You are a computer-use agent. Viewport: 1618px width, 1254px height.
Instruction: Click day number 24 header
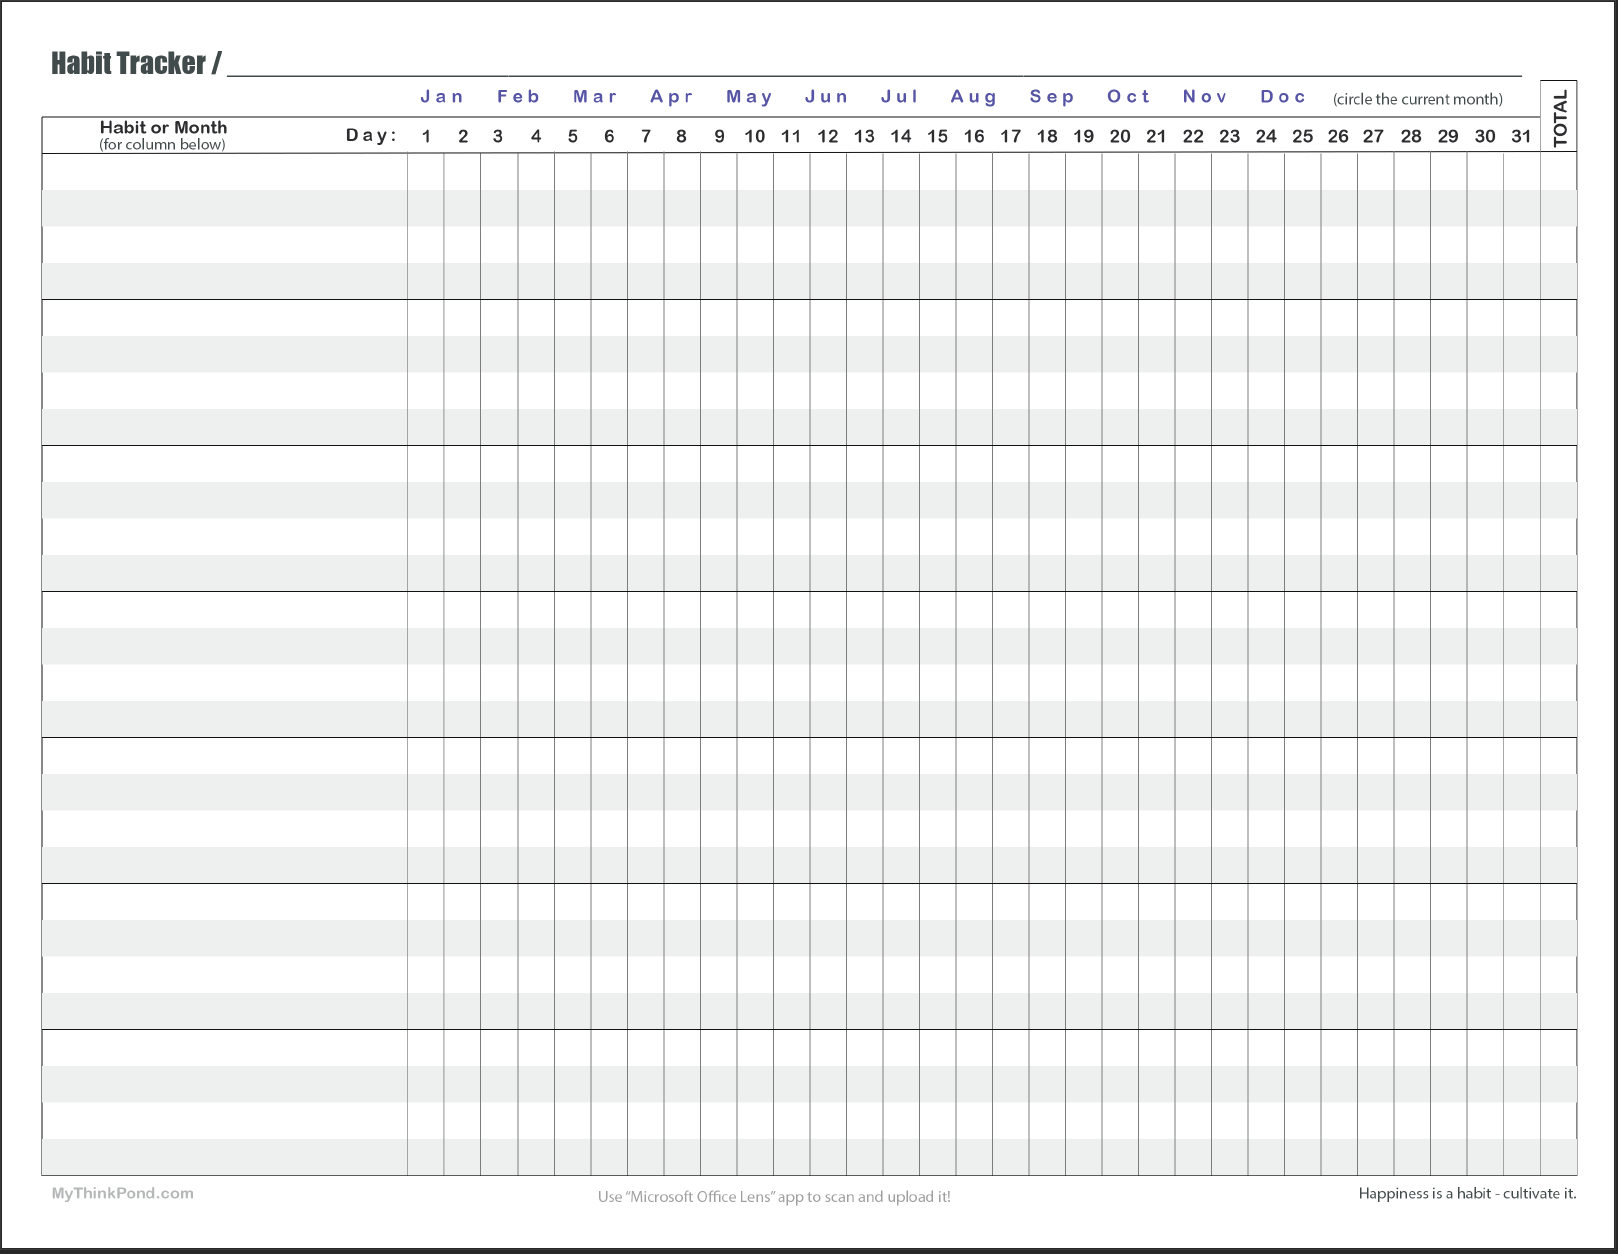pyautogui.click(x=1266, y=136)
